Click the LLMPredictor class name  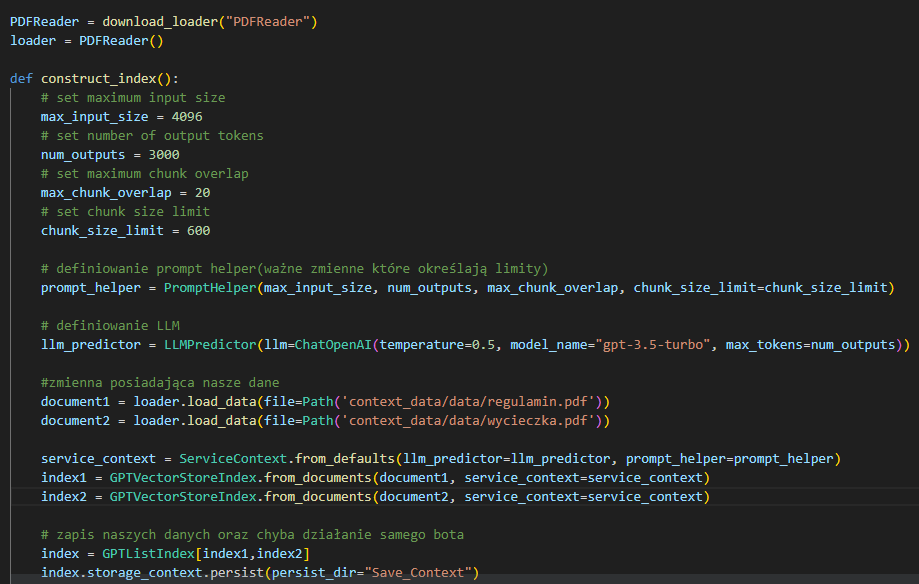[x=210, y=345]
